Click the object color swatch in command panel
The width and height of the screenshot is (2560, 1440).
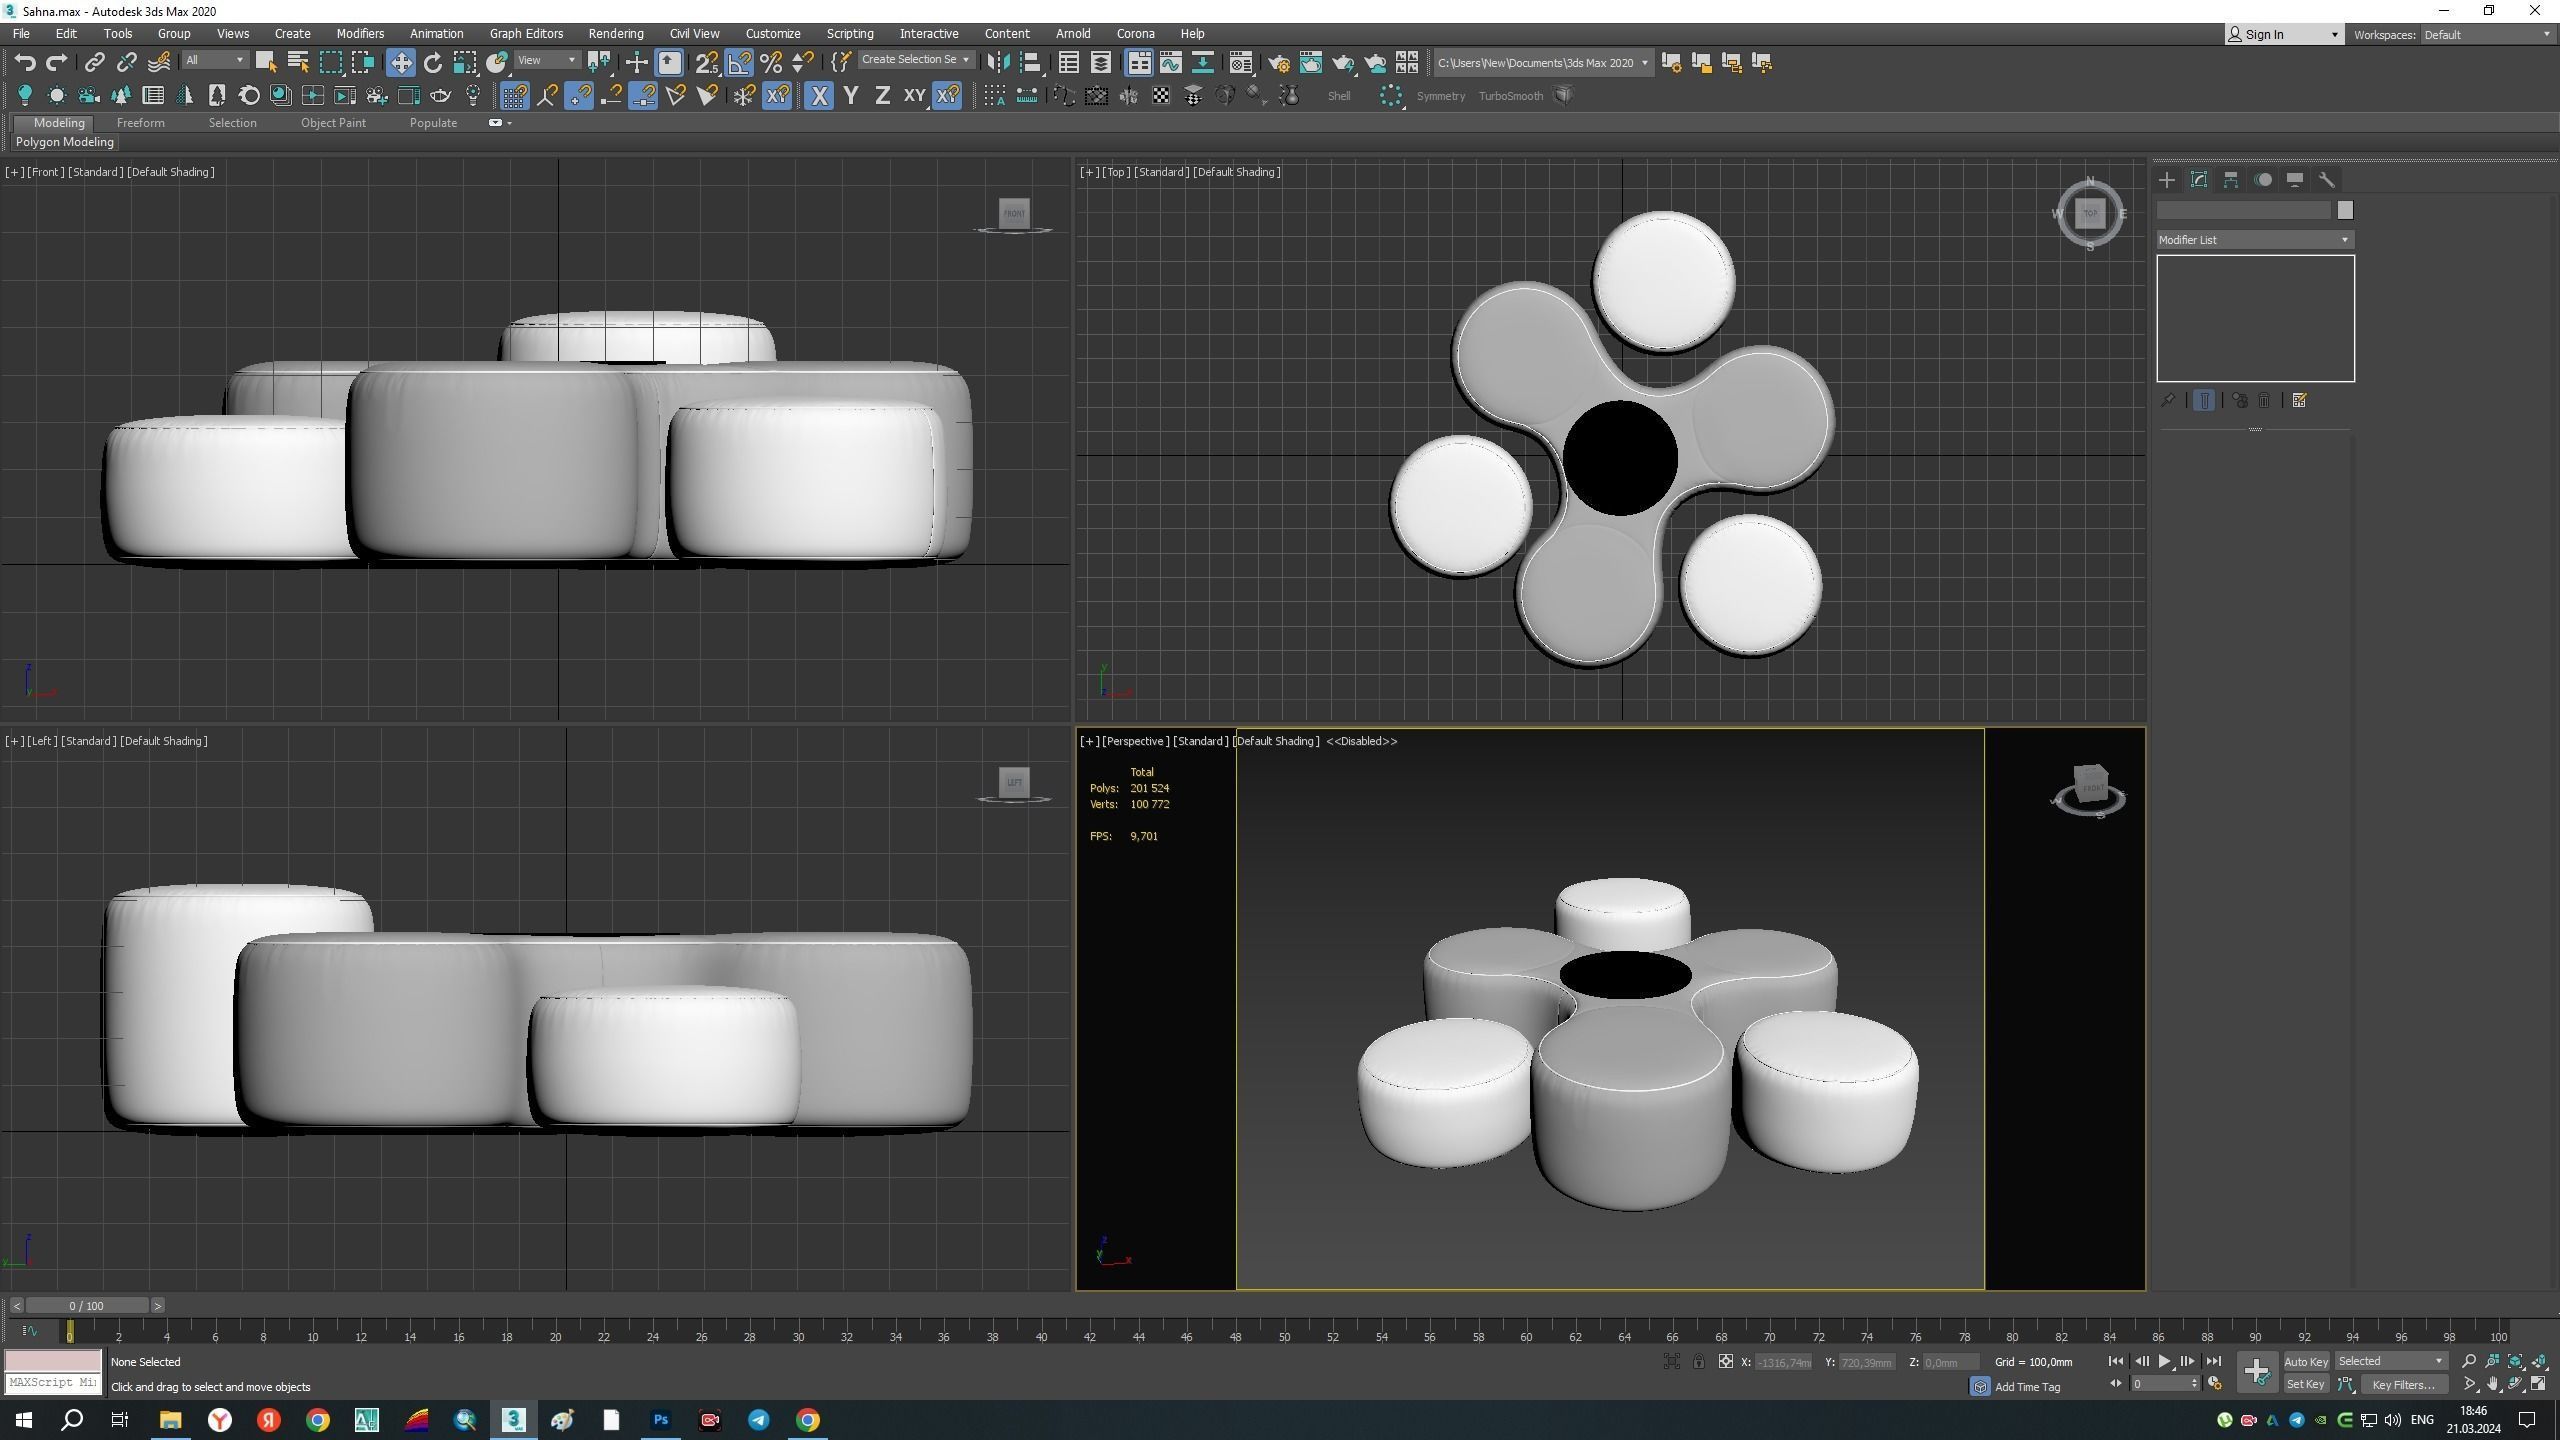[2345, 210]
